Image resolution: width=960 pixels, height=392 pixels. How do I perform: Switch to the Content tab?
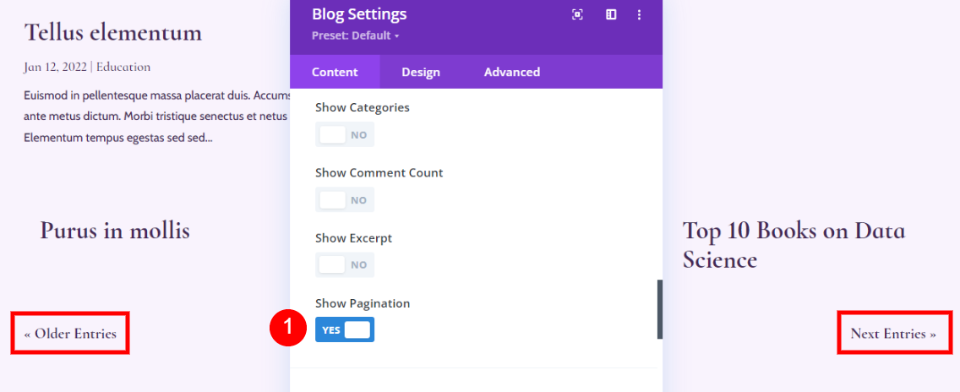click(x=335, y=72)
